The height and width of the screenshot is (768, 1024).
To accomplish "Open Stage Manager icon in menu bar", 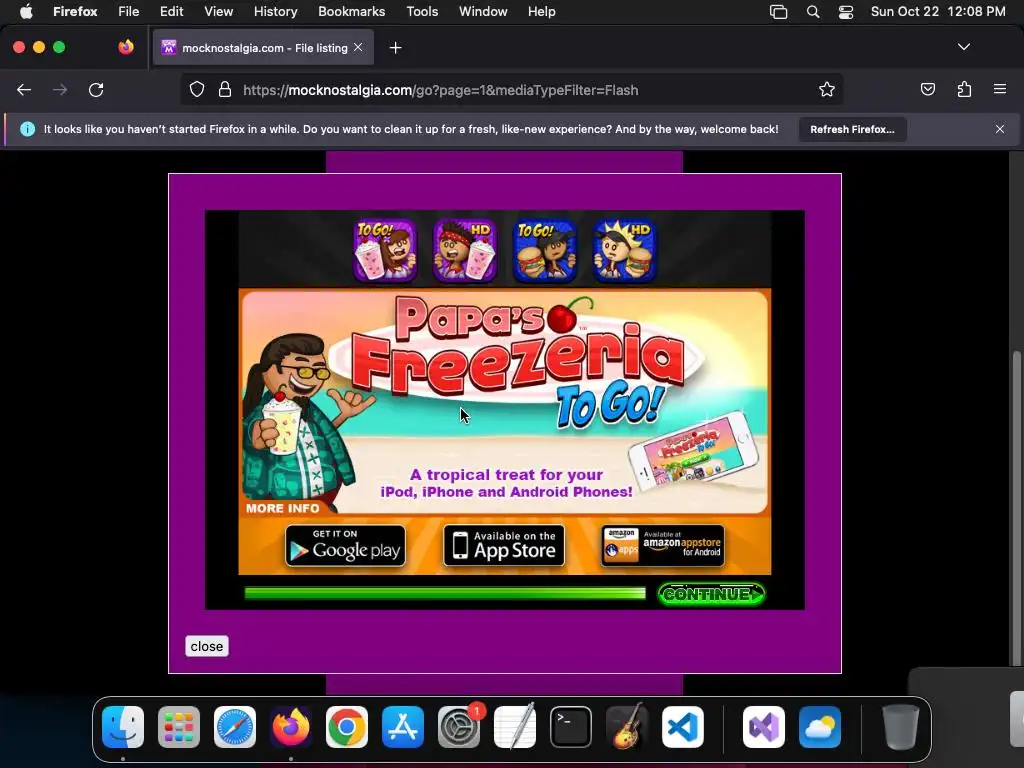I will pyautogui.click(x=778, y=12).
